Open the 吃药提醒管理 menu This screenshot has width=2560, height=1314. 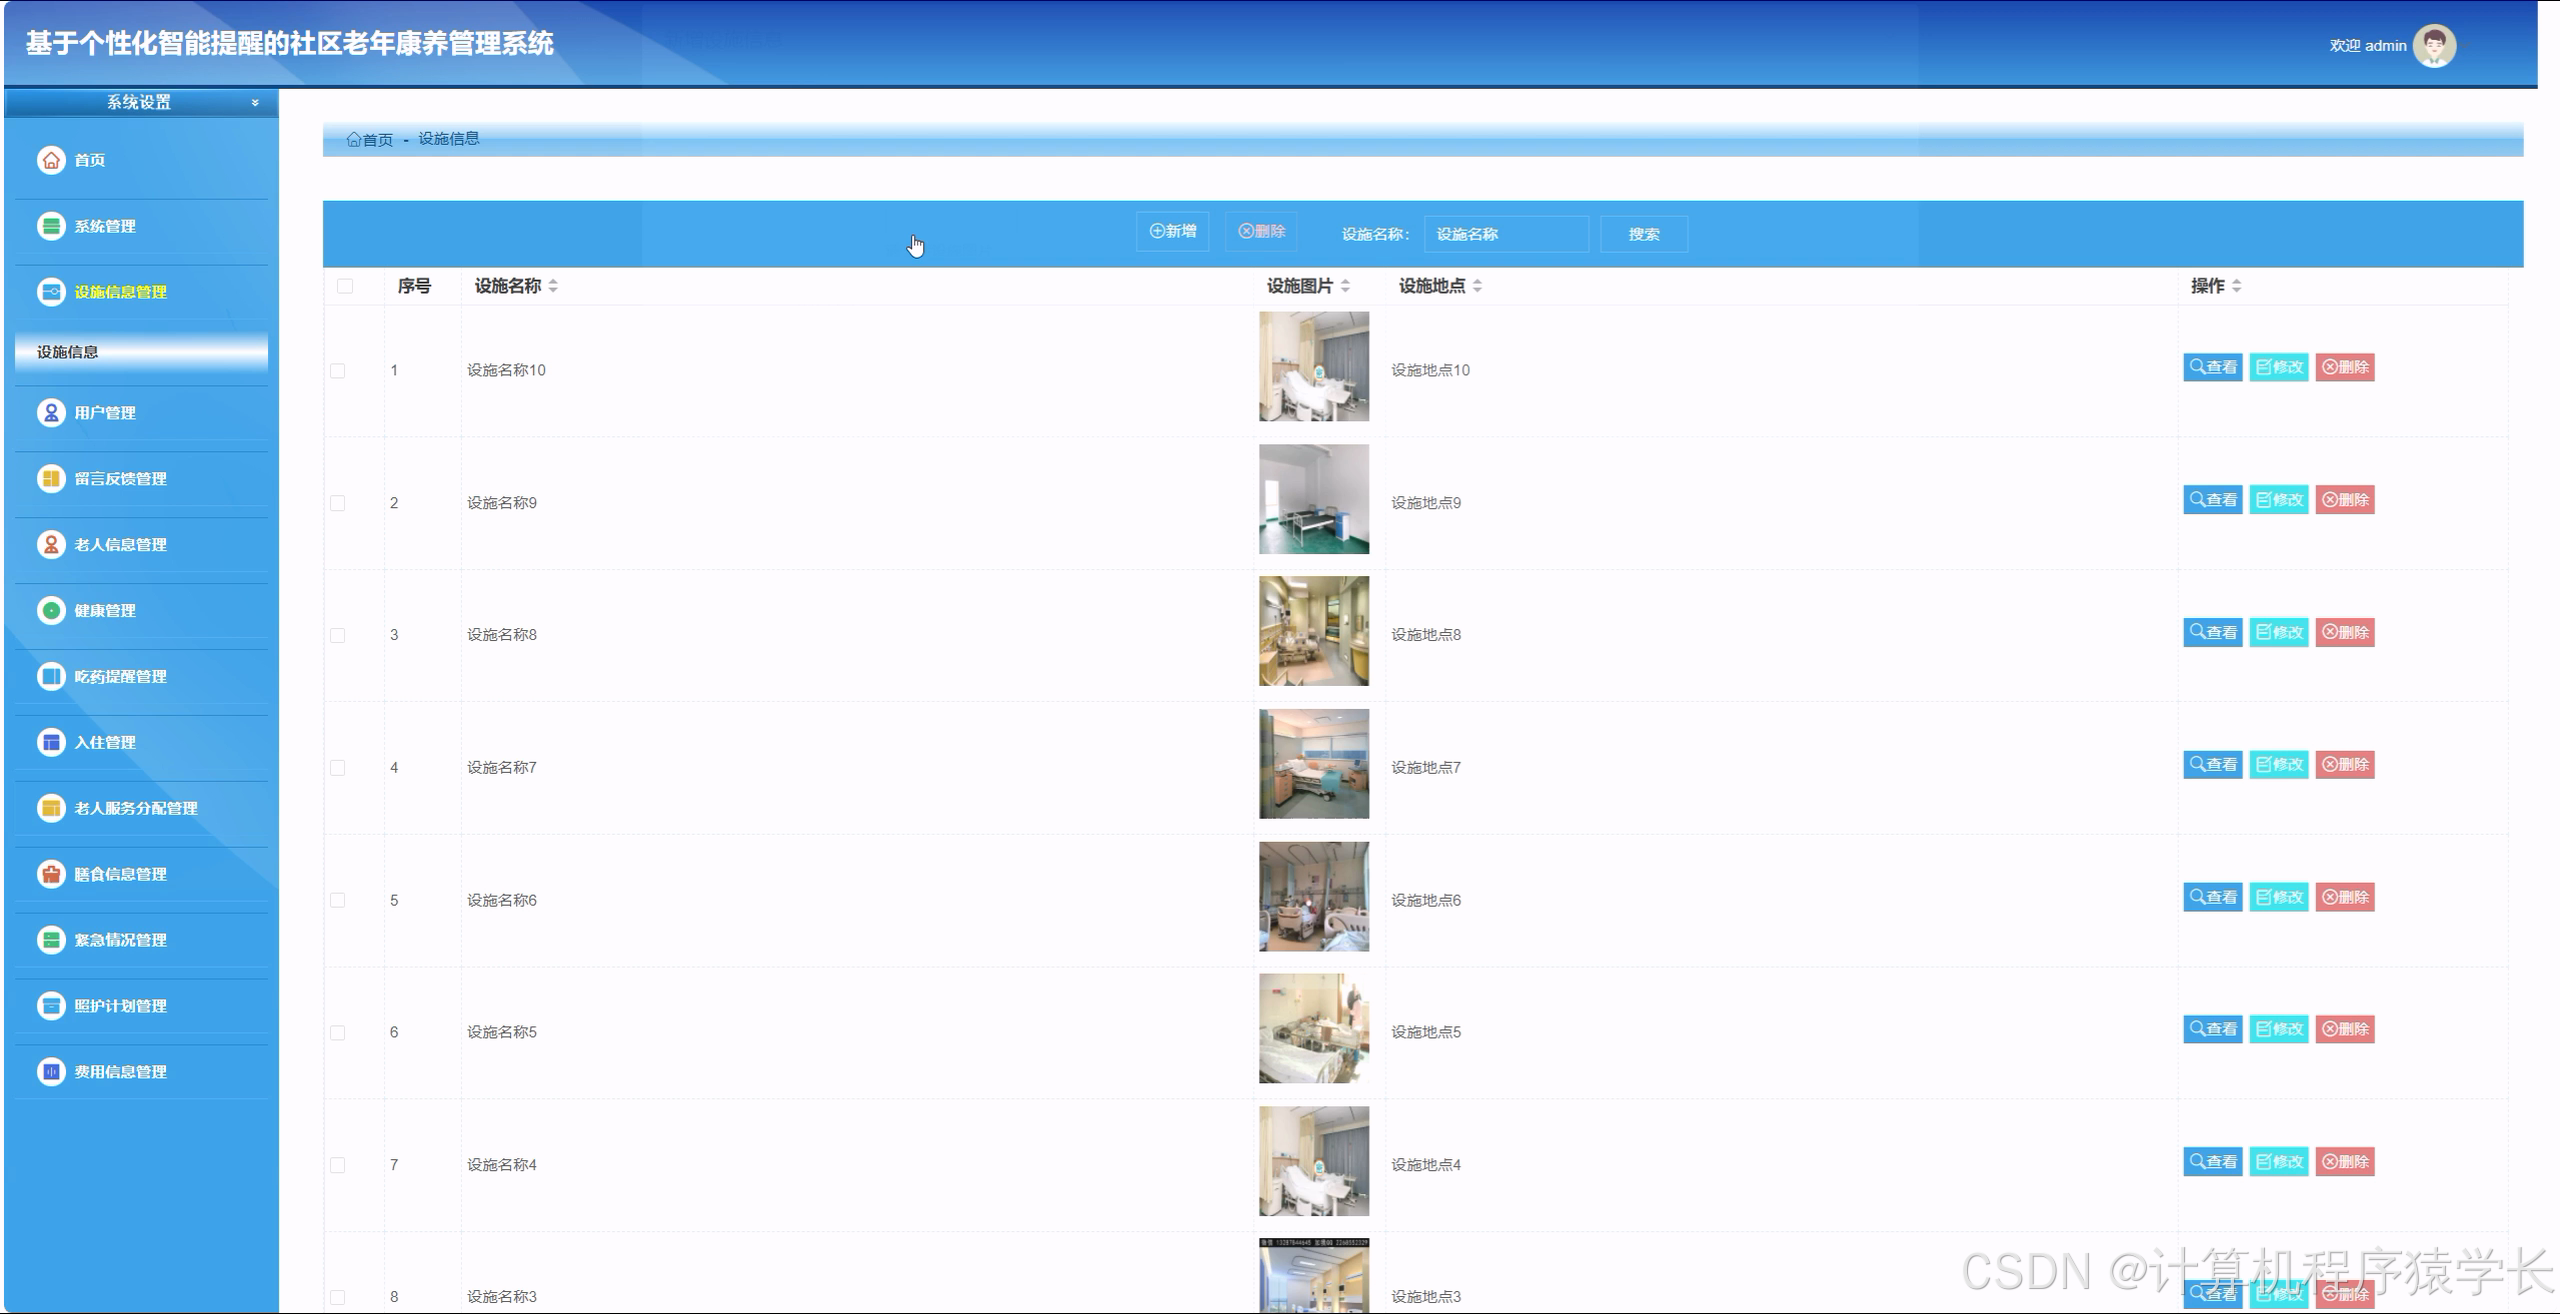click(120, 676)
